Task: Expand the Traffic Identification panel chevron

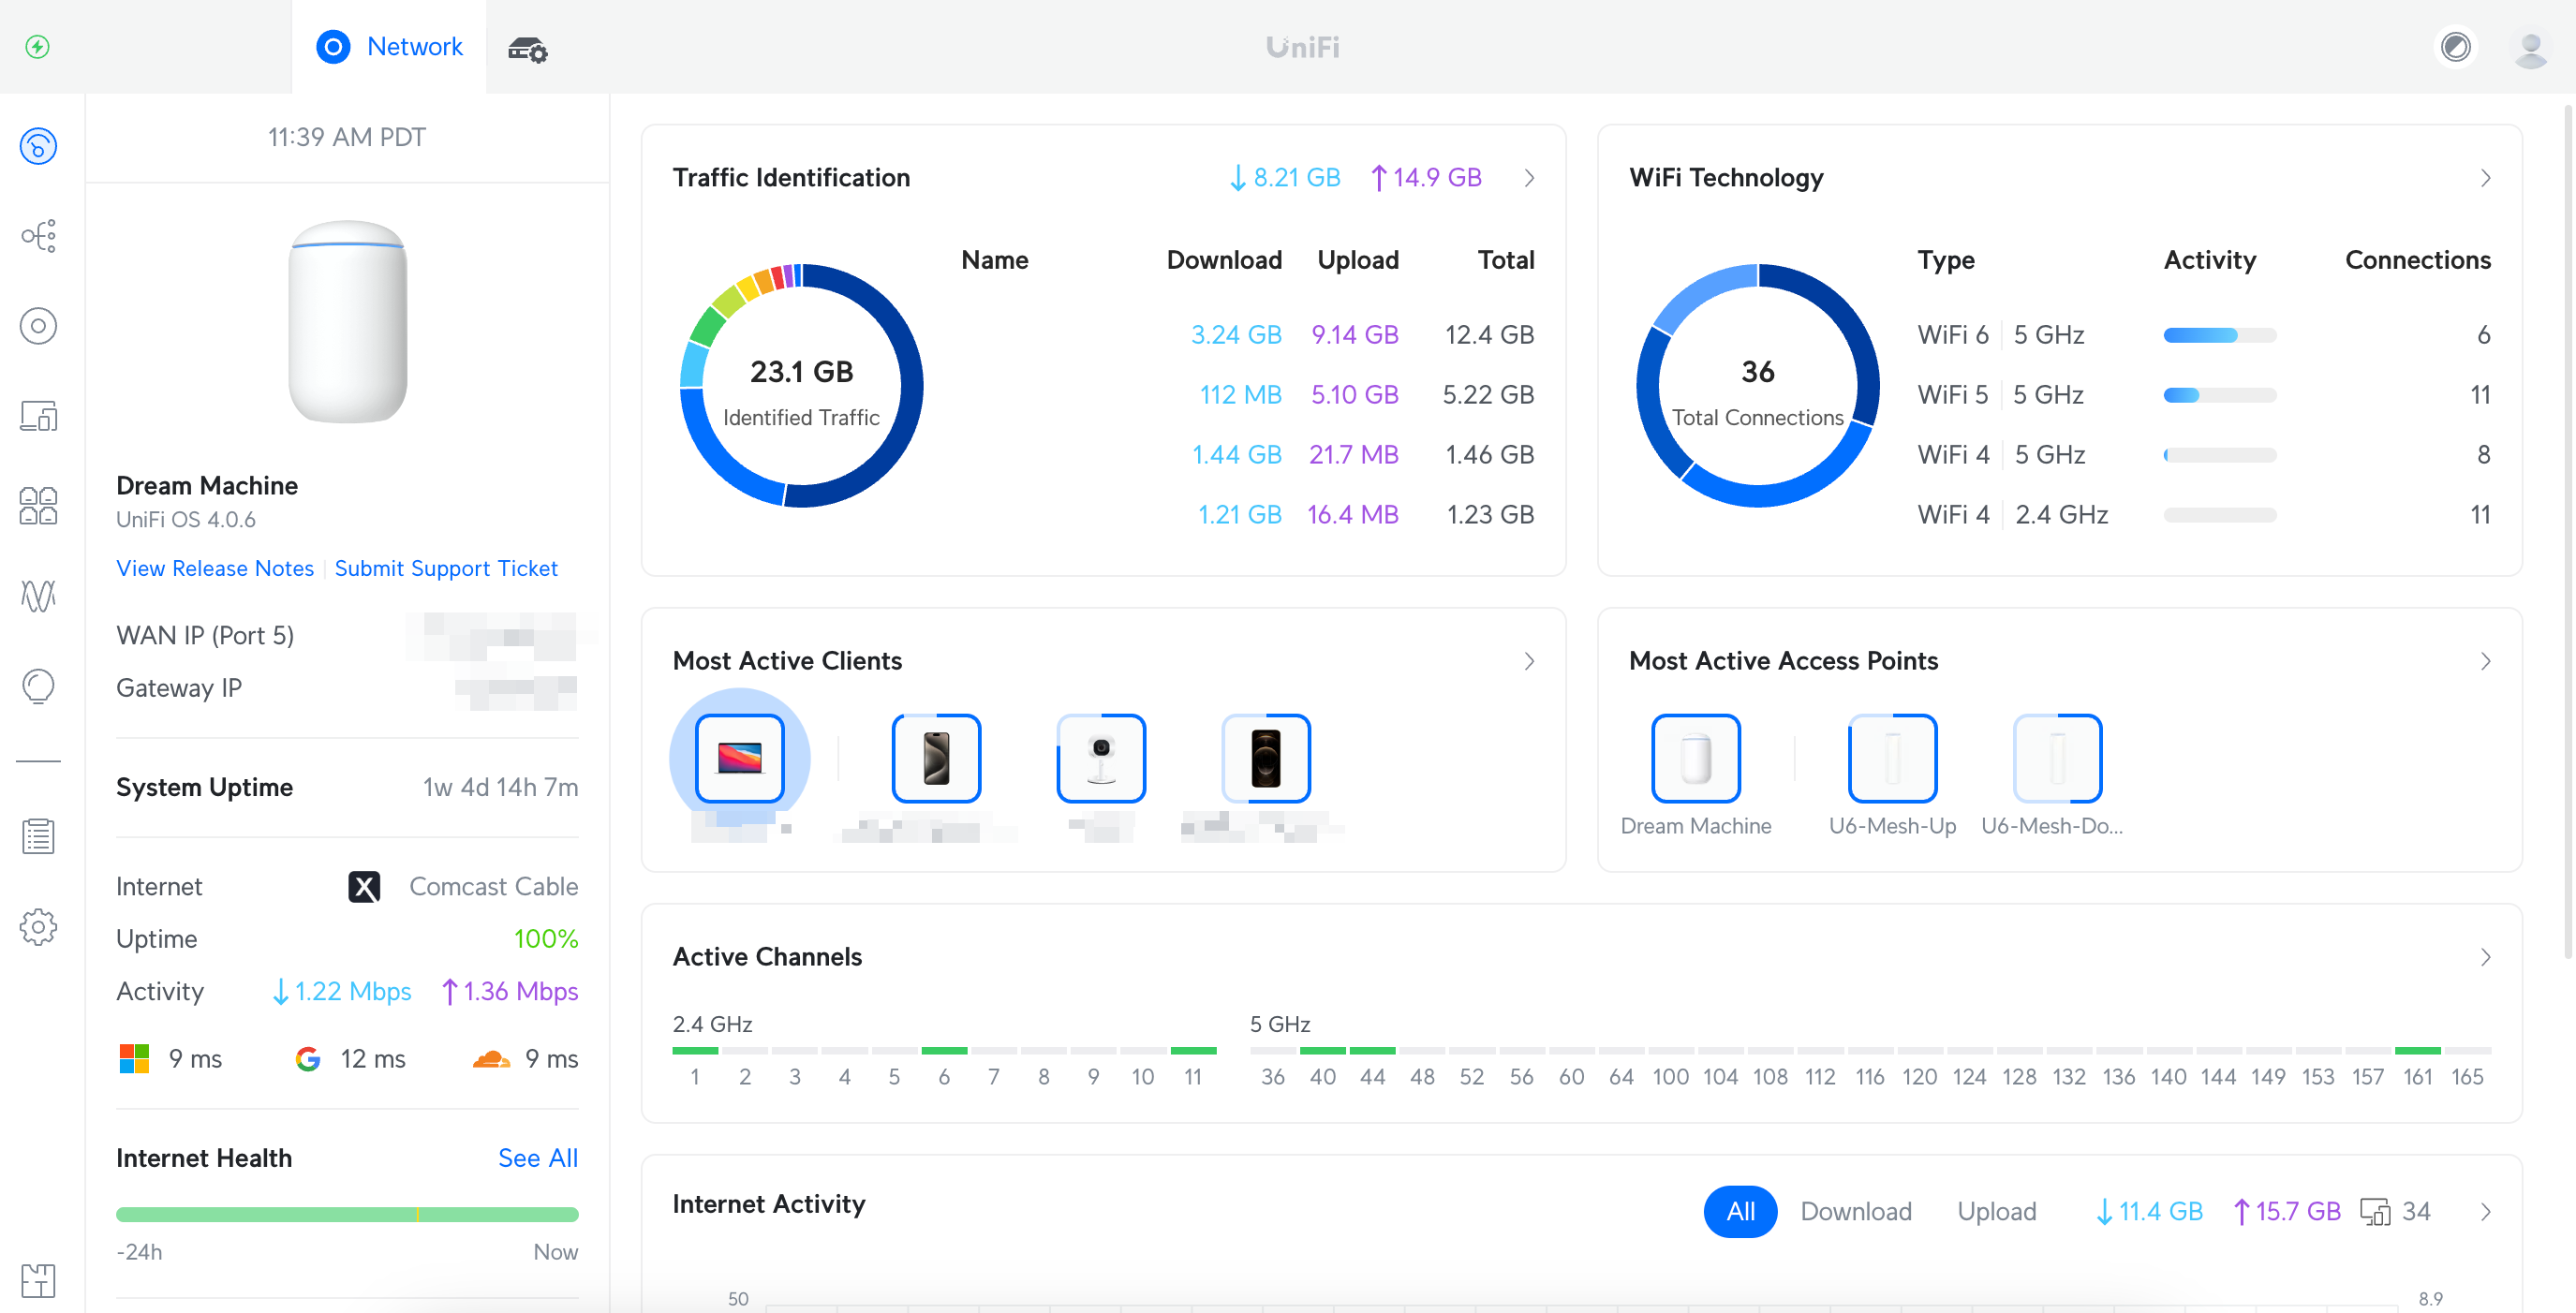Action: tap(1529, 178)
